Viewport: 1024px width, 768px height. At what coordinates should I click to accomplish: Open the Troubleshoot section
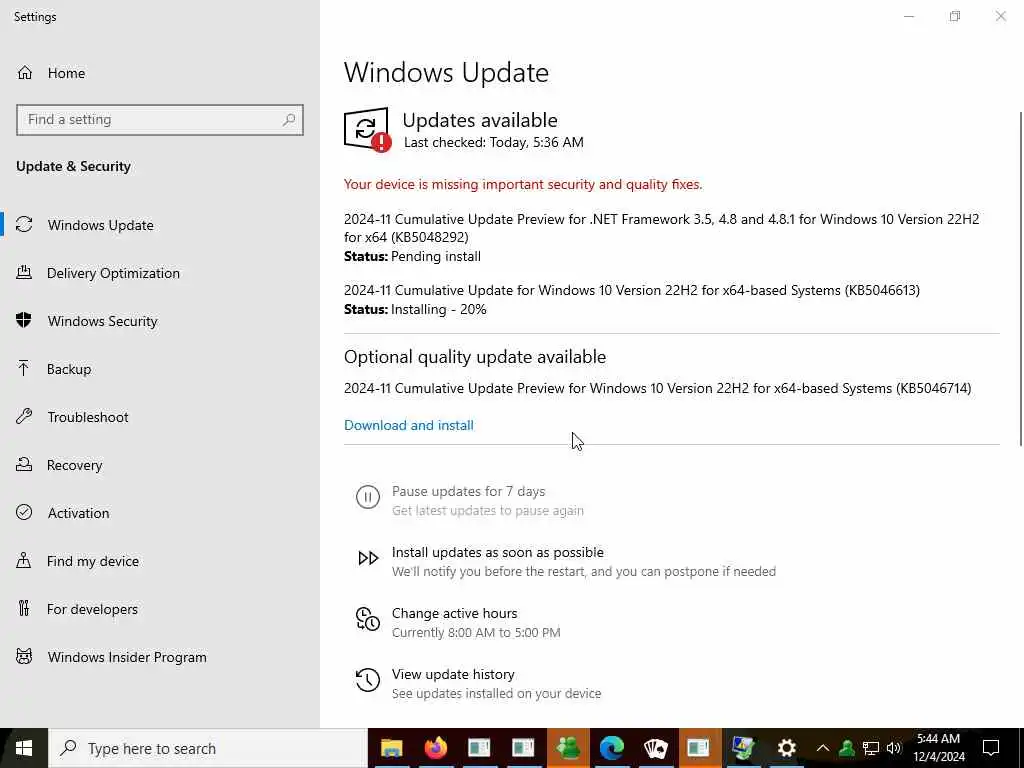pos(88,417)
